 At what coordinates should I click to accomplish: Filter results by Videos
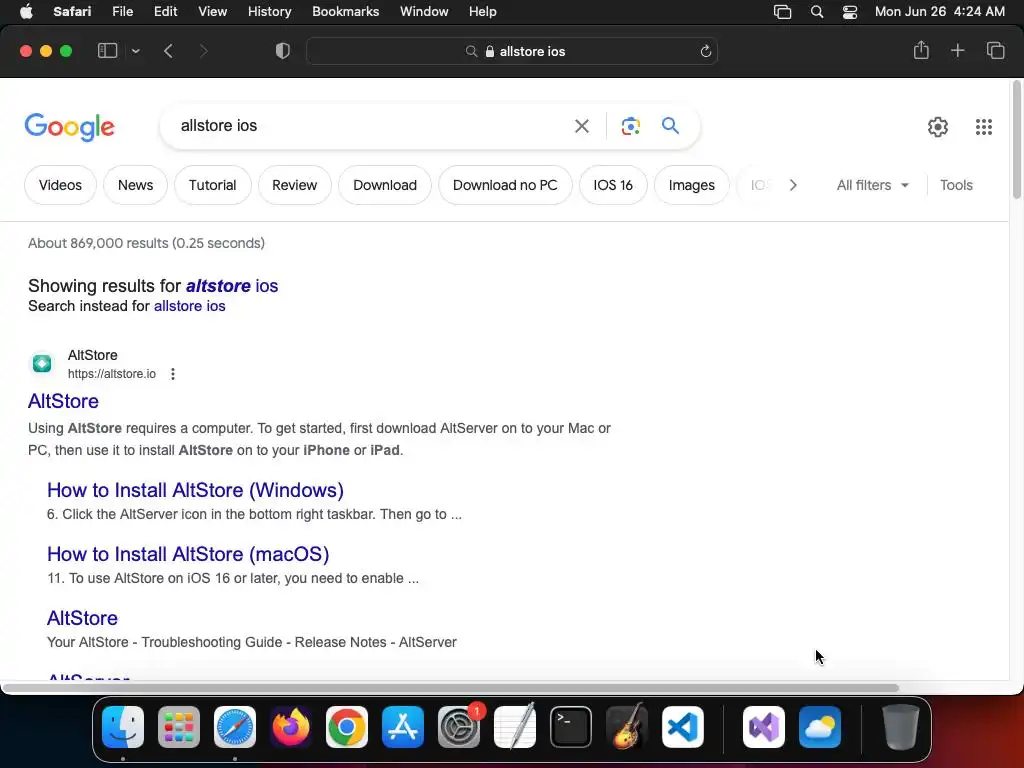pos(60,185)
